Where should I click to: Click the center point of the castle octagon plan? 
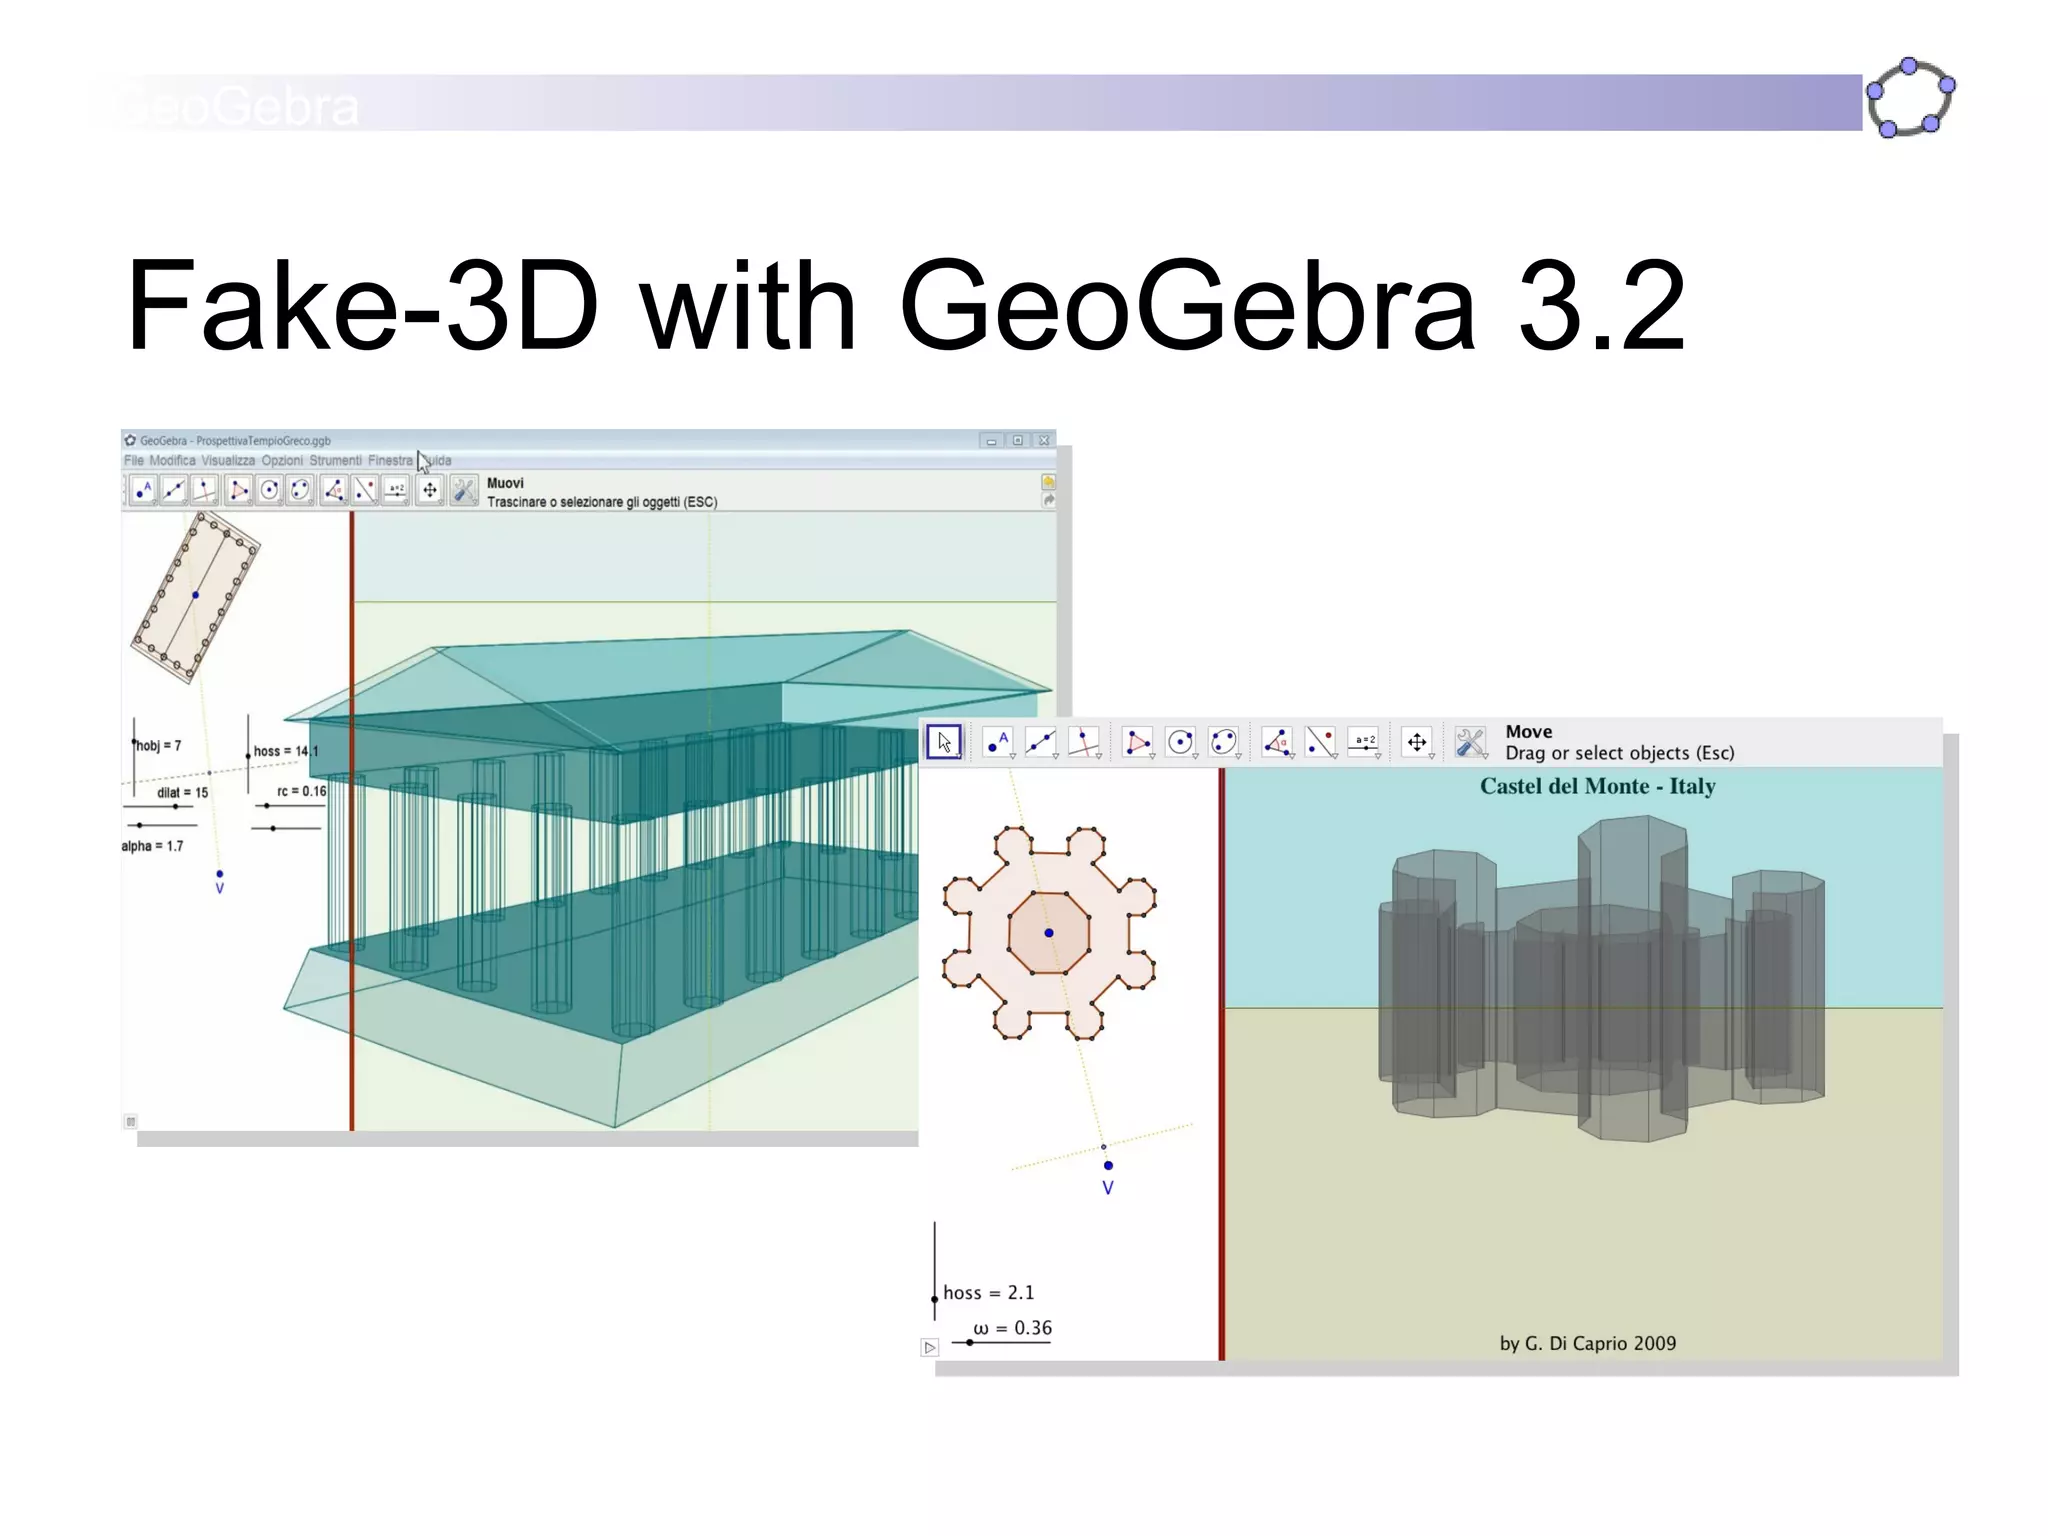[x=1049, y=933]
